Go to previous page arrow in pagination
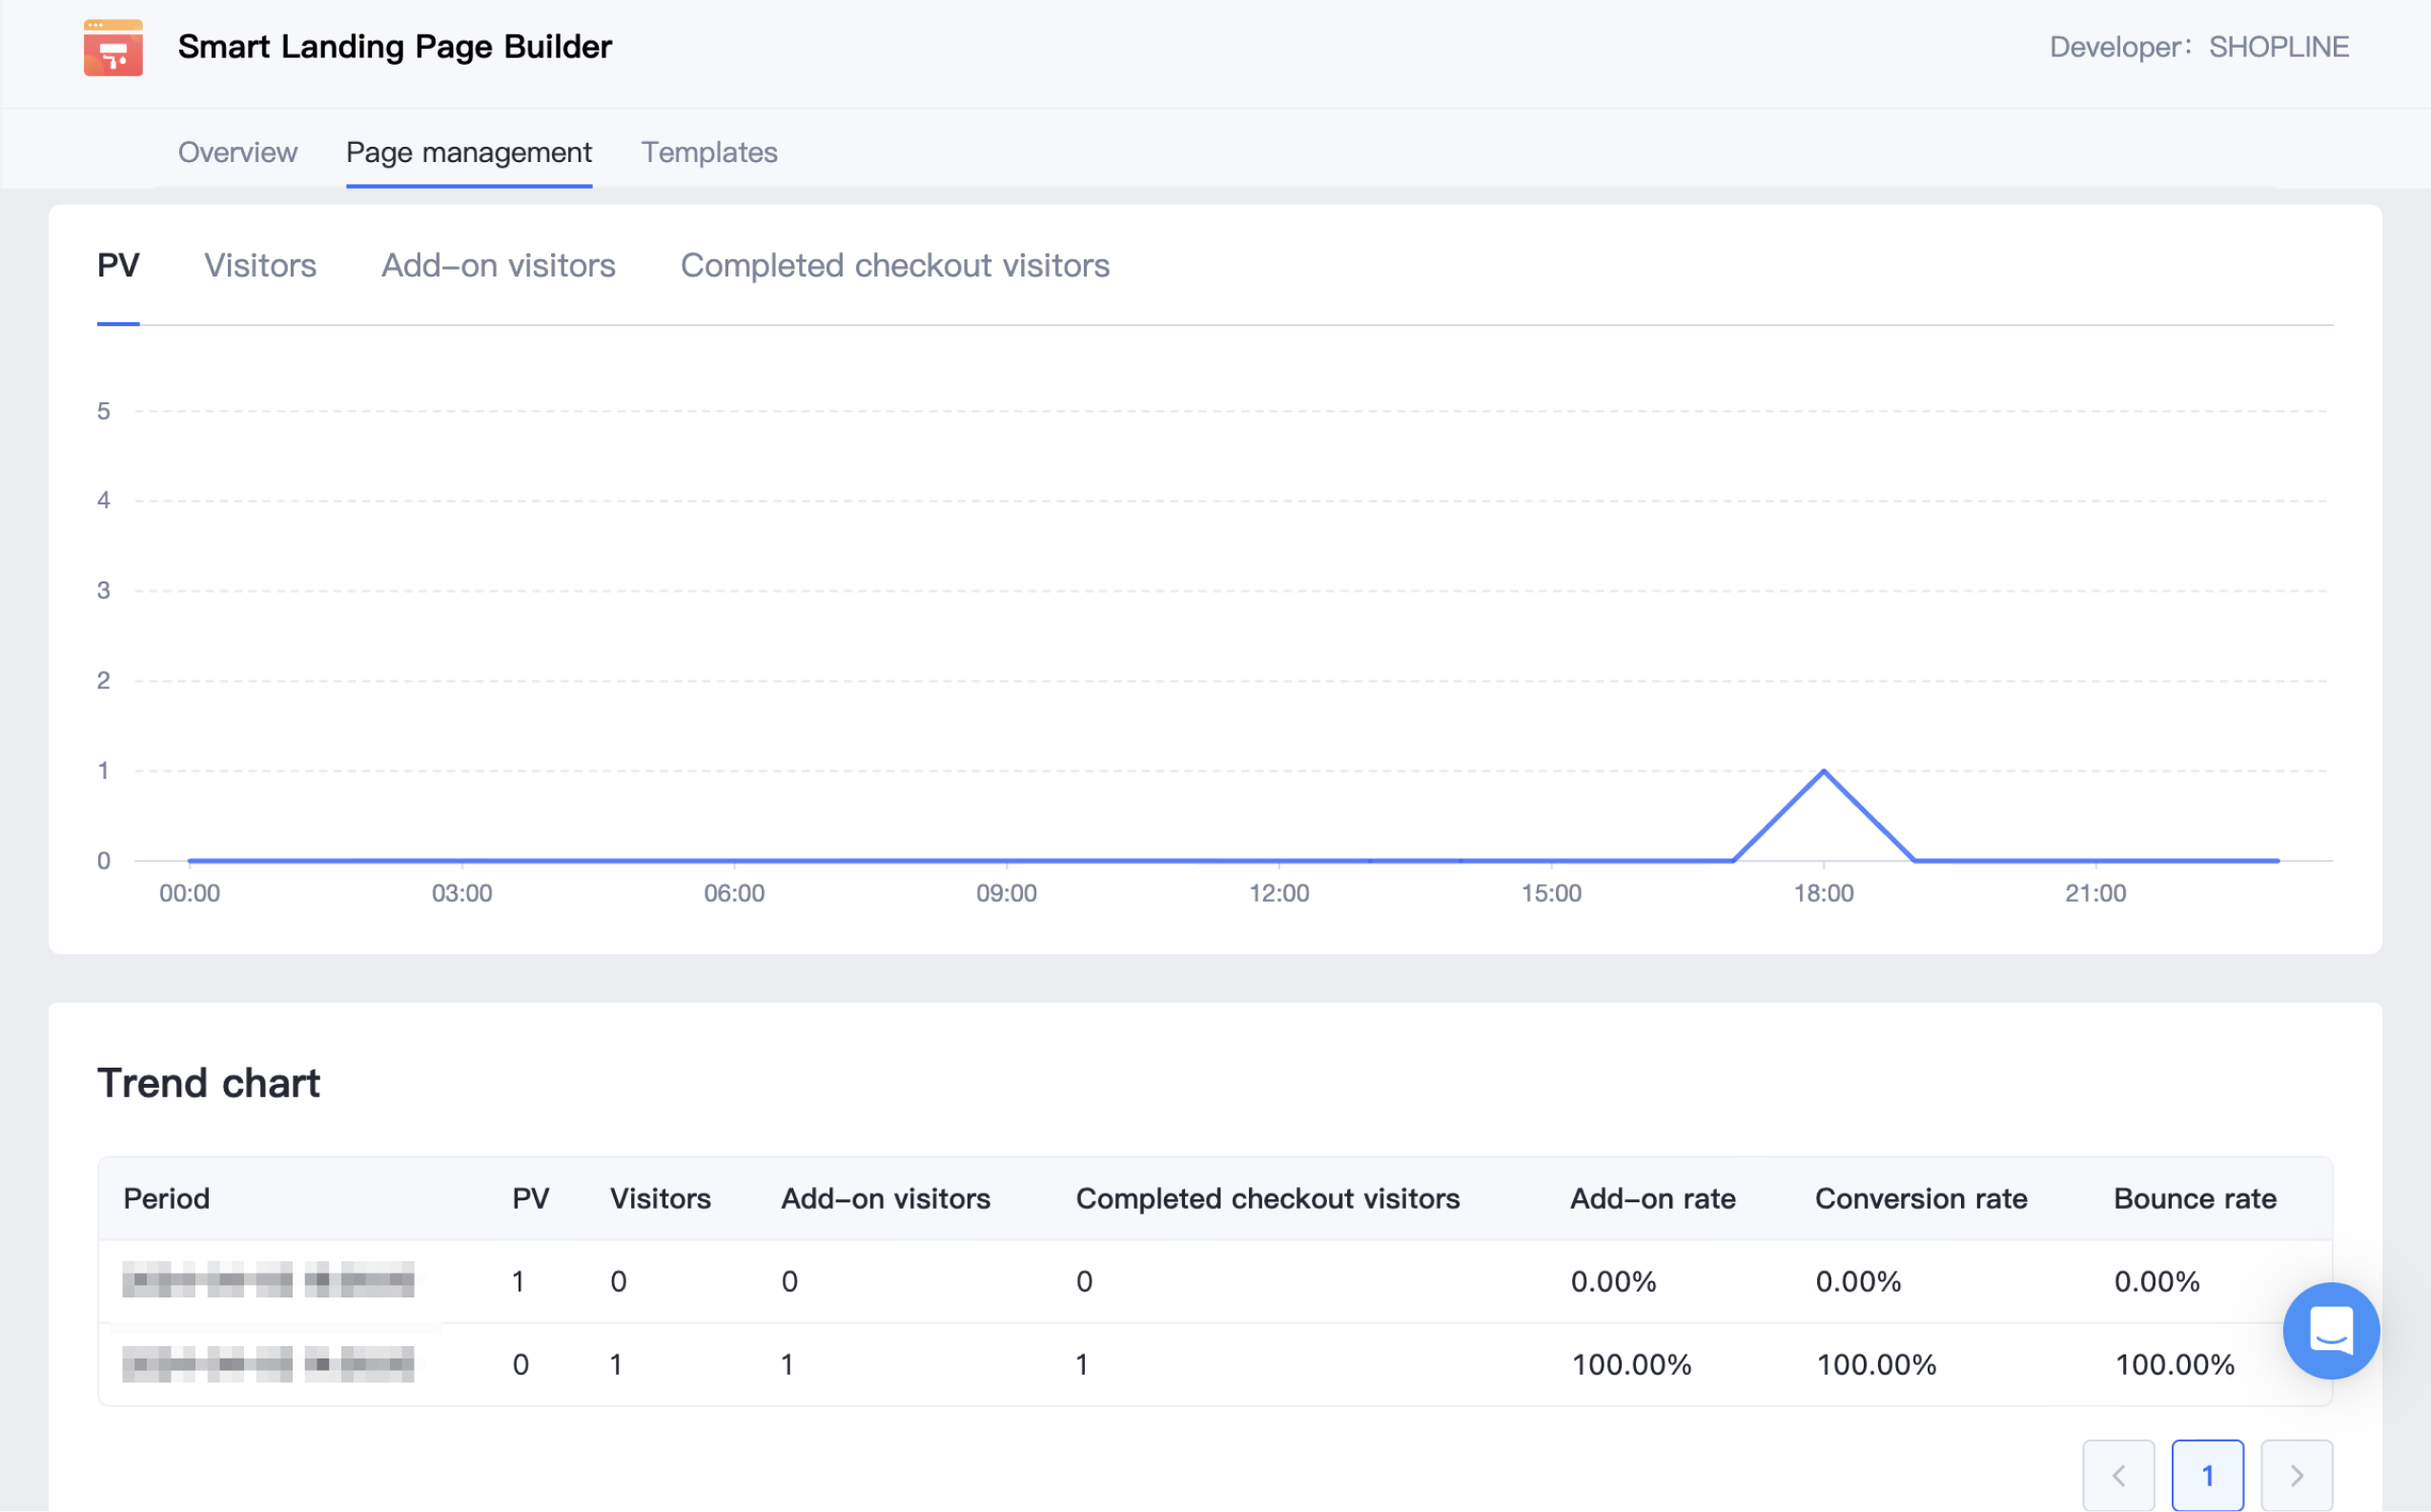The width and height of the screenshot is (2431, 1512). 2117,1475
